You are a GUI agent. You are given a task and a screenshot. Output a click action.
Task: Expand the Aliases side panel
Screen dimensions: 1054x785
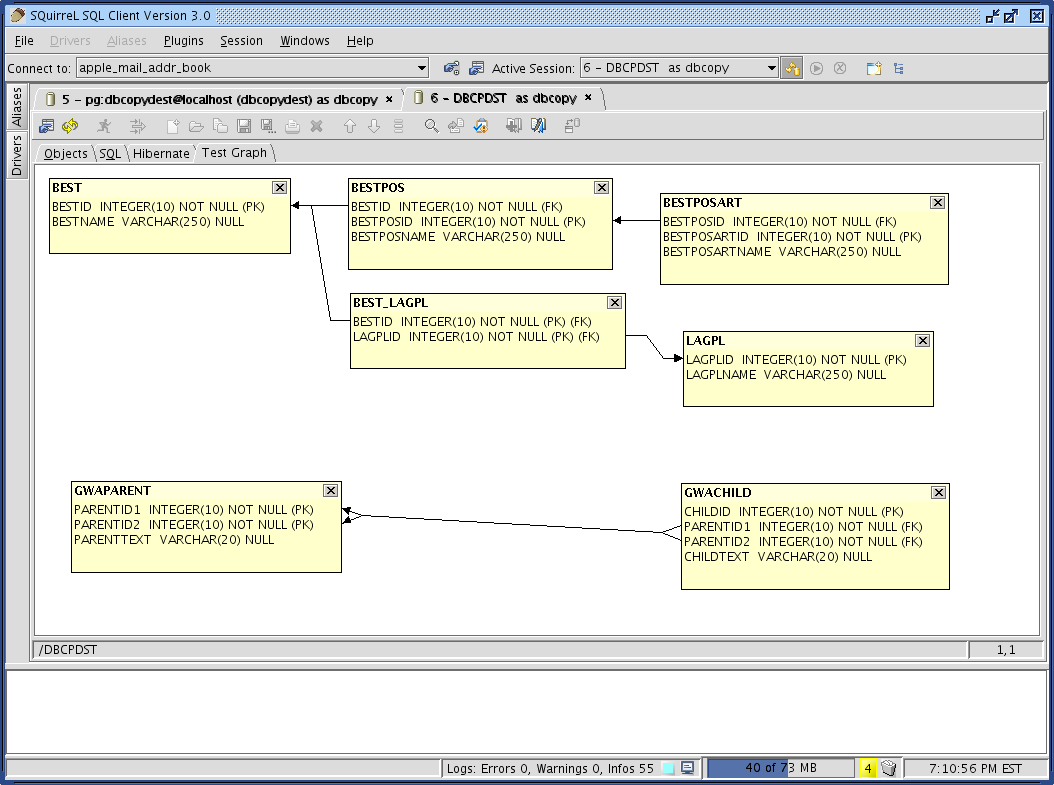16,107
